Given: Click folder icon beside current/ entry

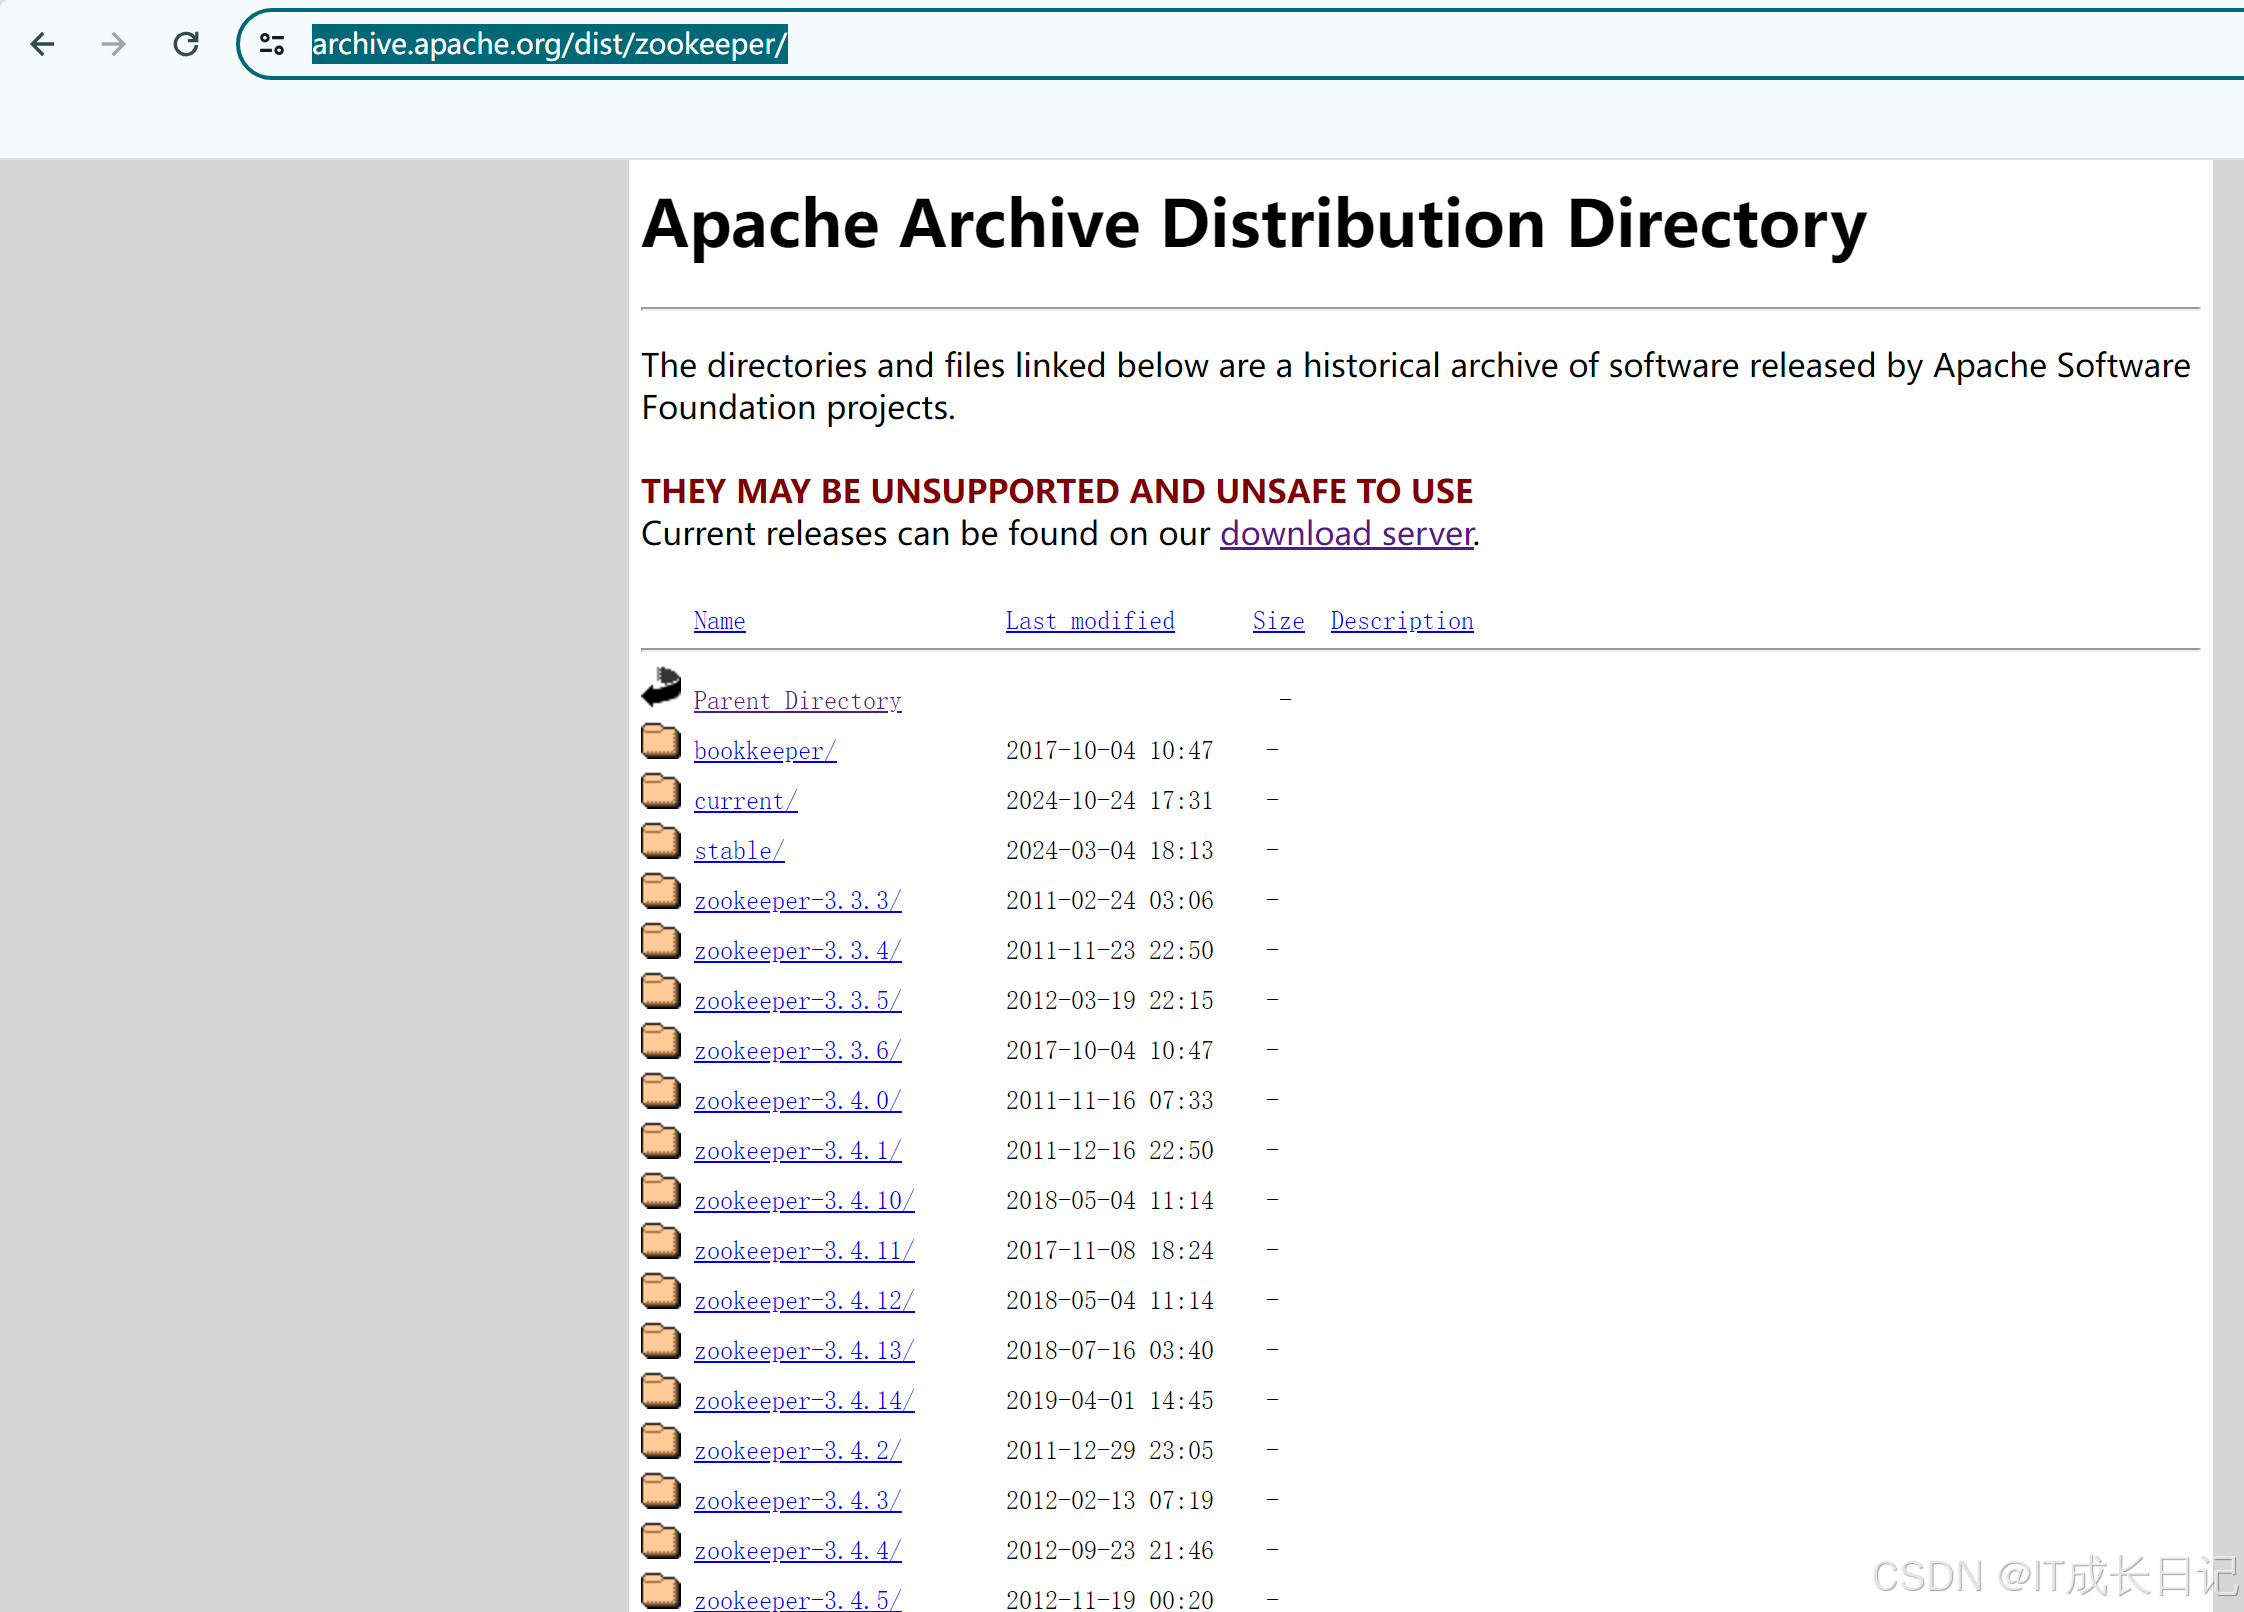Looking at the screenshot, I should [x=661, y=792].
